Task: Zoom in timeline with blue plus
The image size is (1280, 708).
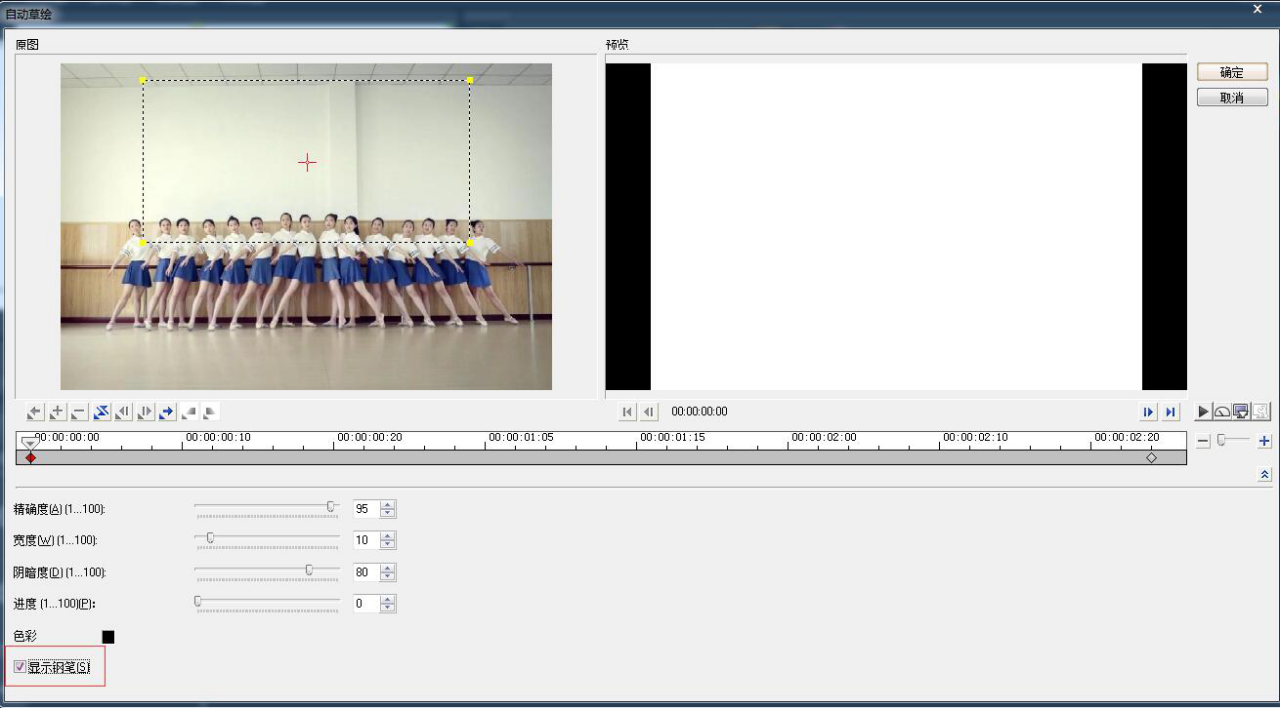Action: tap(1264, 441)
